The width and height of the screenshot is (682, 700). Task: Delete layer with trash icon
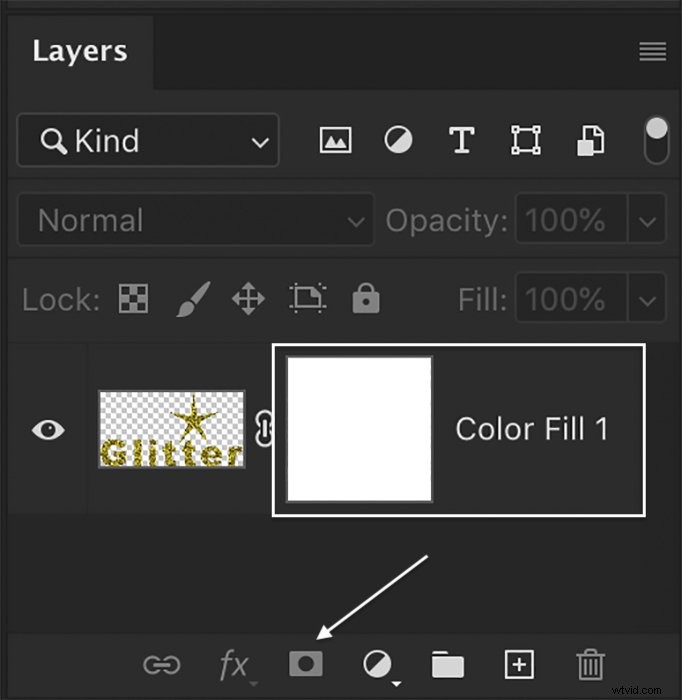[591, 664]
